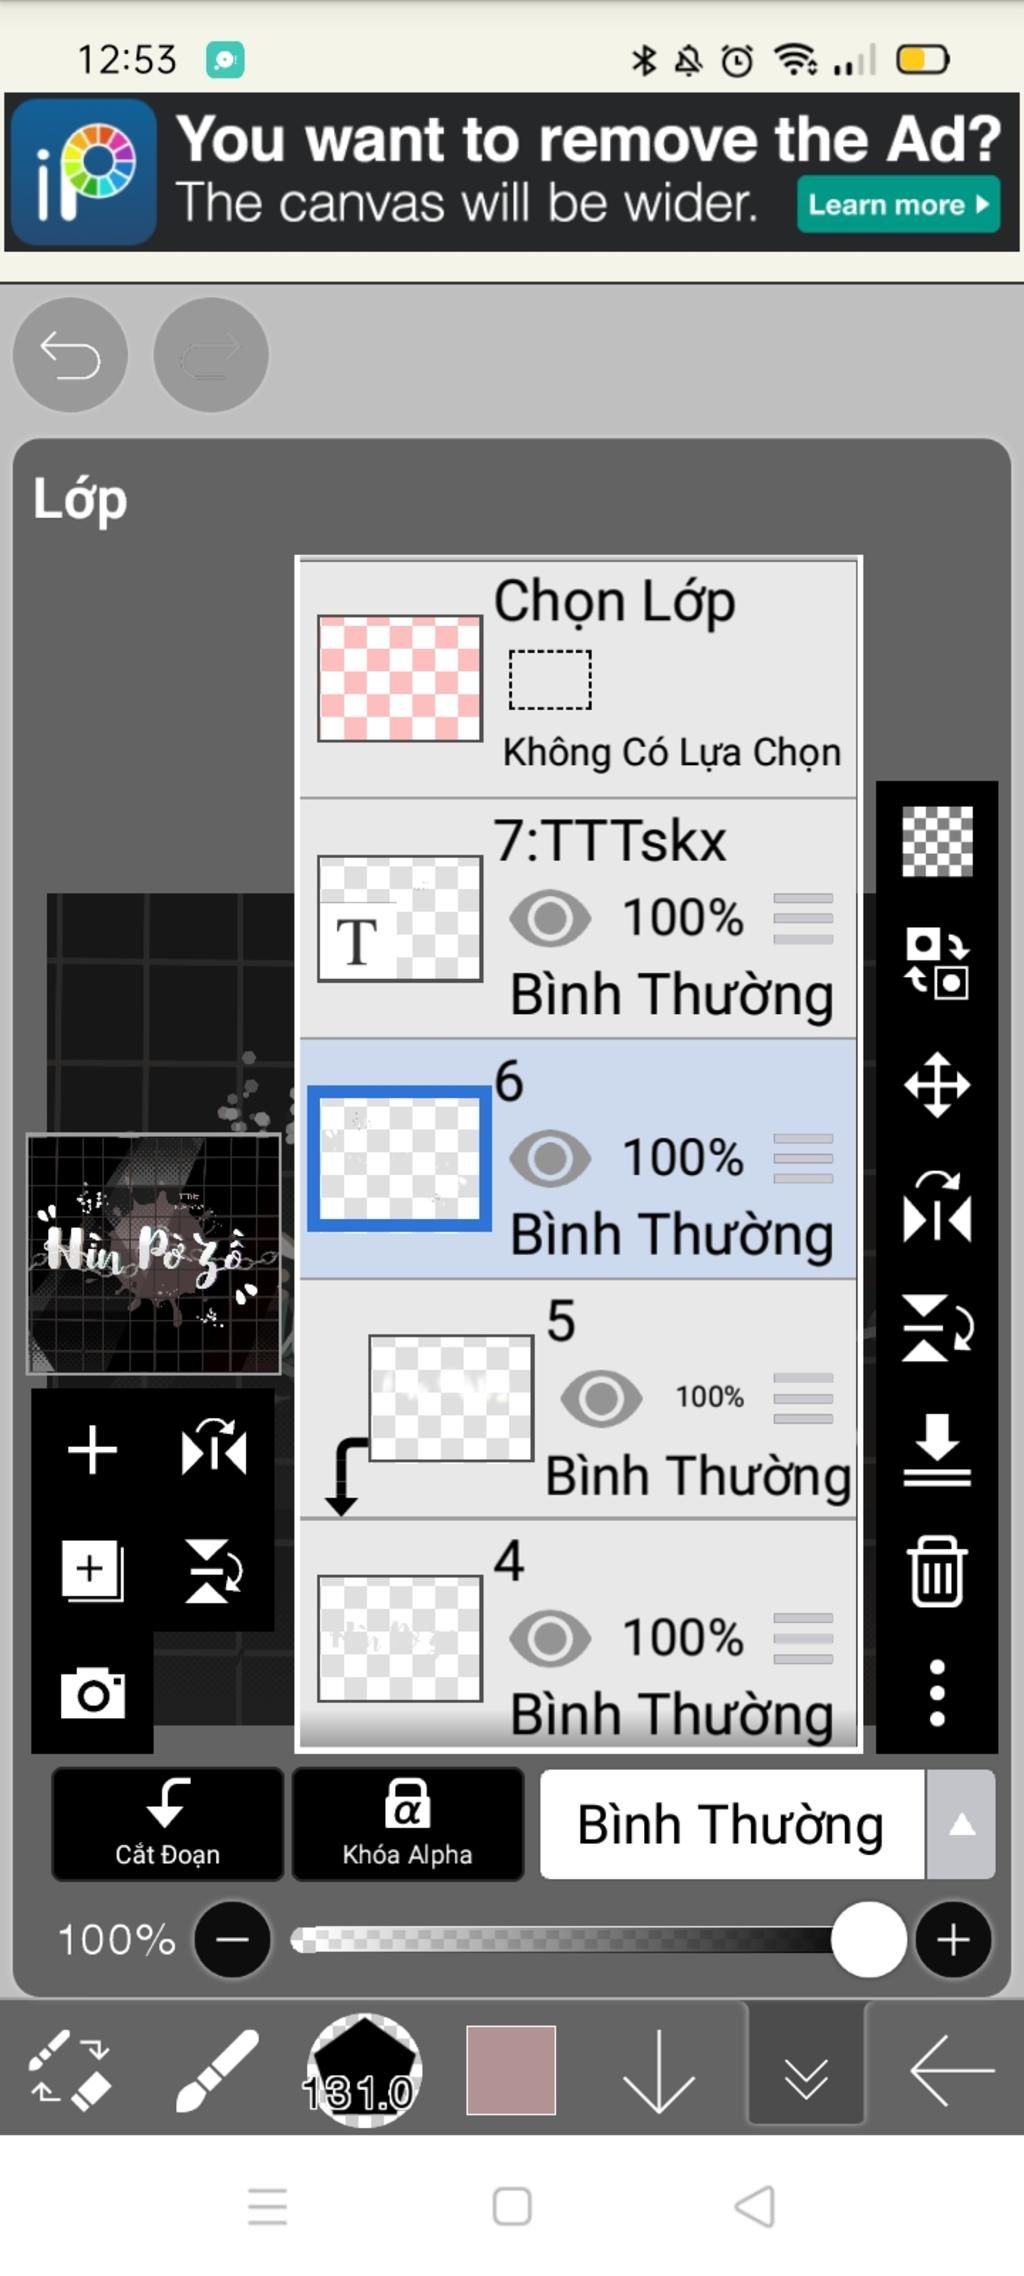Select the brush tool
1024x2276 pixels.
coord(217,2071)
